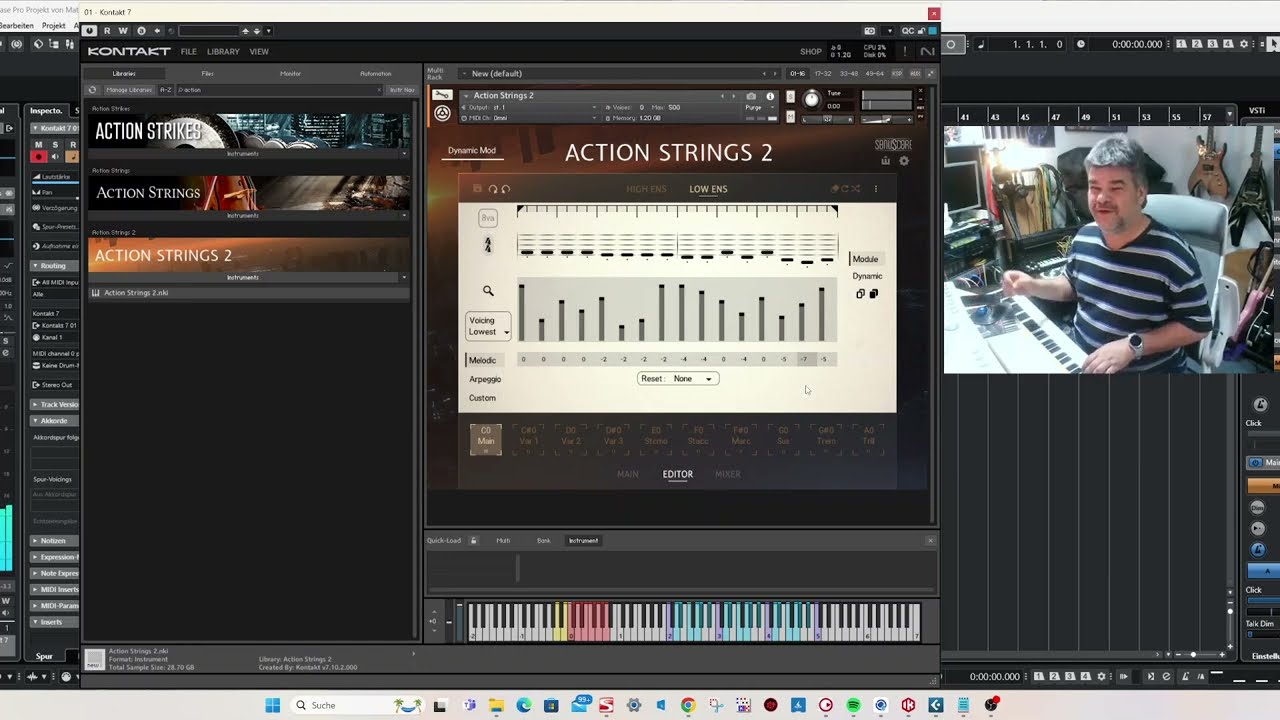The width and height of the screenshot is (1280, 720).
Task: Open Spotify from the taskbar
Action: click(853, 705)
